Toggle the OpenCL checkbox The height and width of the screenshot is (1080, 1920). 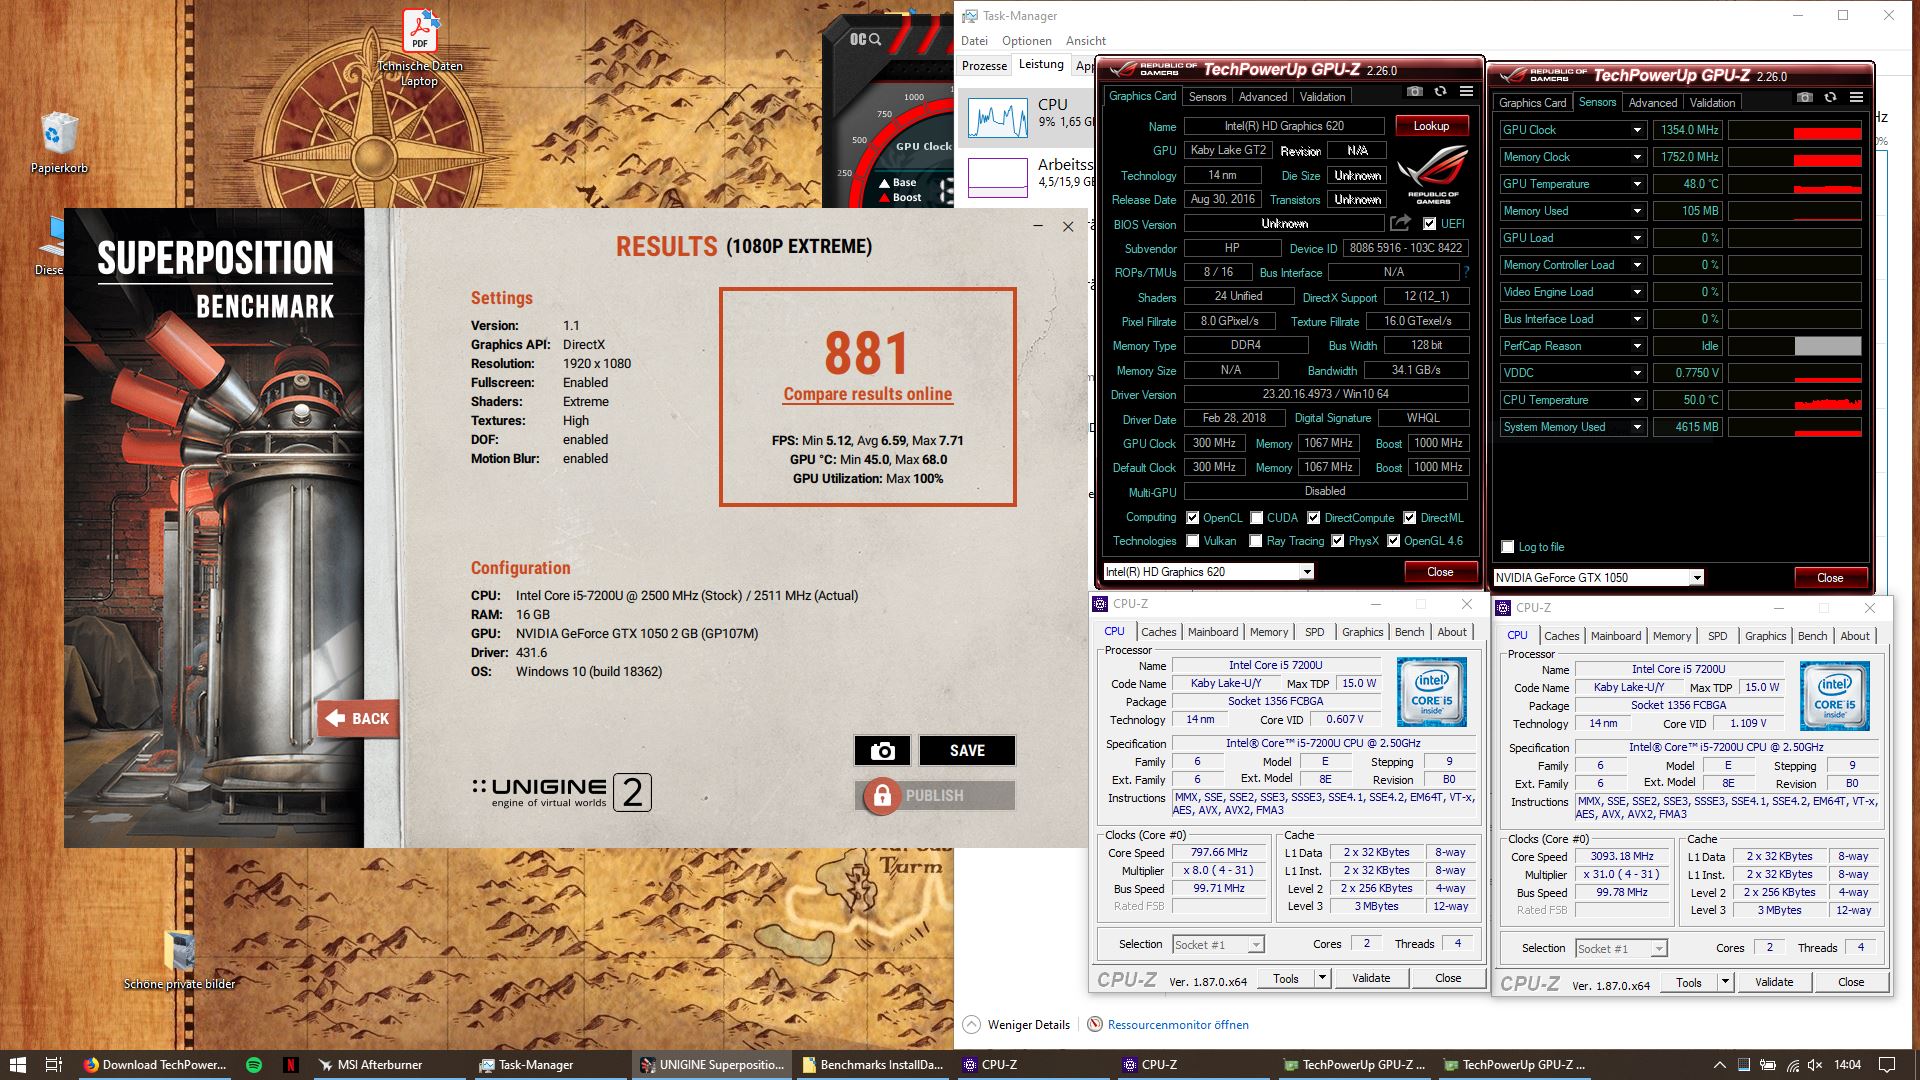click(1192, 518)
